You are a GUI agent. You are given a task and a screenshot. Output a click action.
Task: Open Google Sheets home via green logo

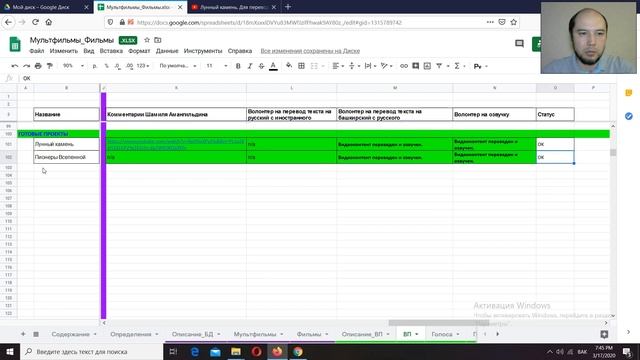(15, 44)
